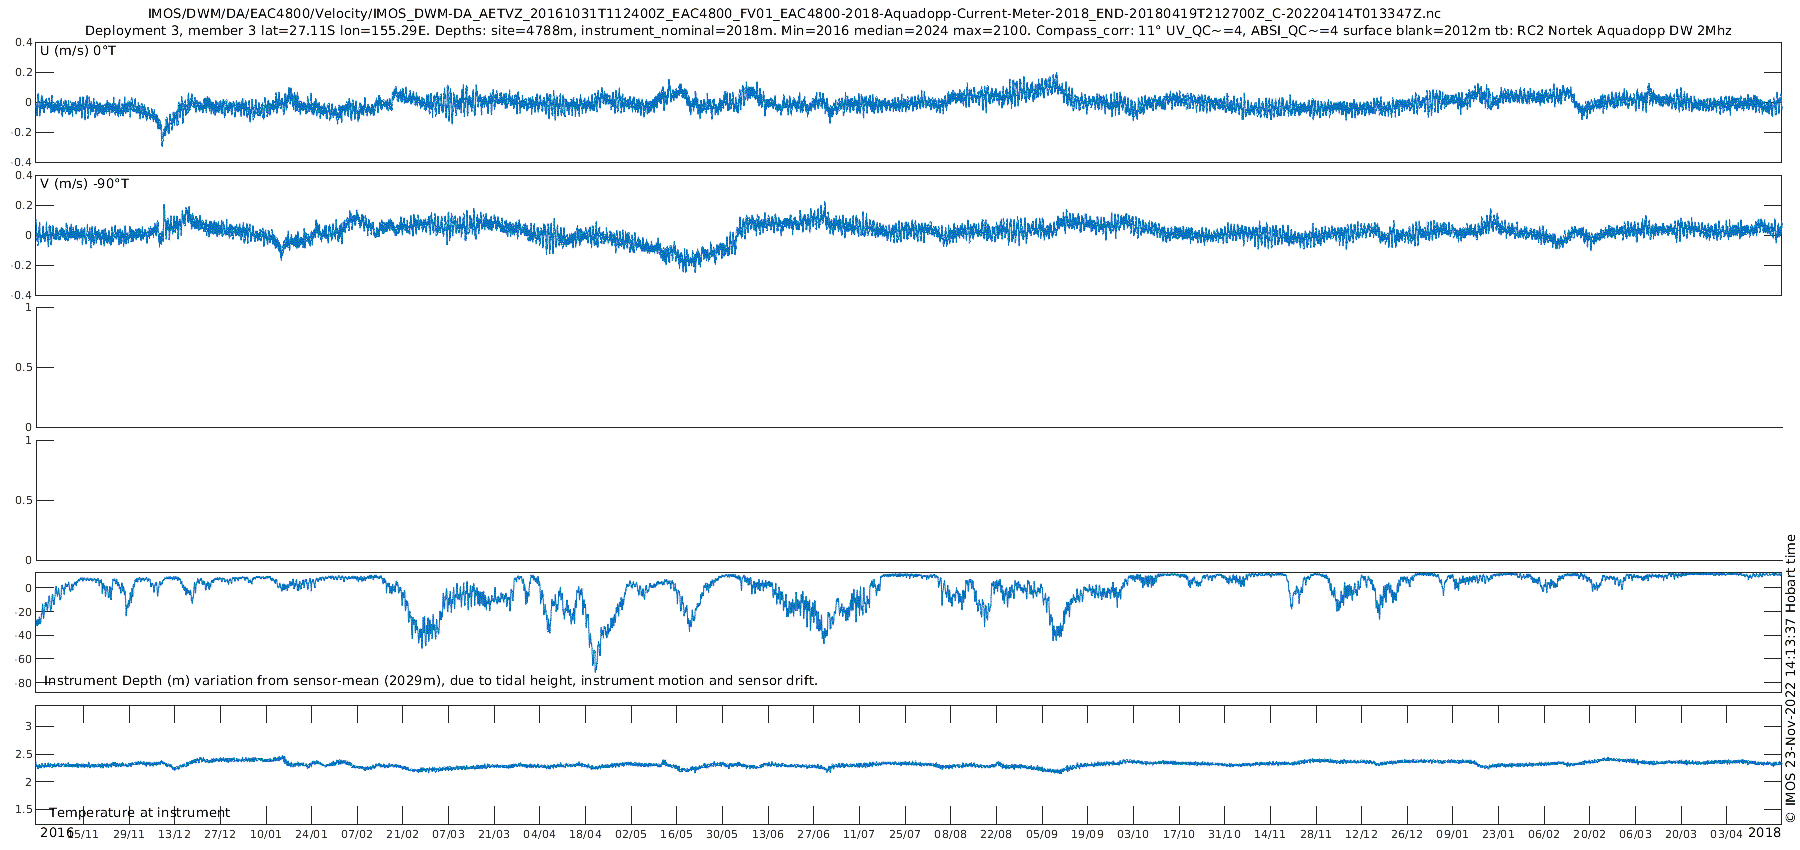Click the 'Instrument Depth (m) variation' caption

(431, 681)
